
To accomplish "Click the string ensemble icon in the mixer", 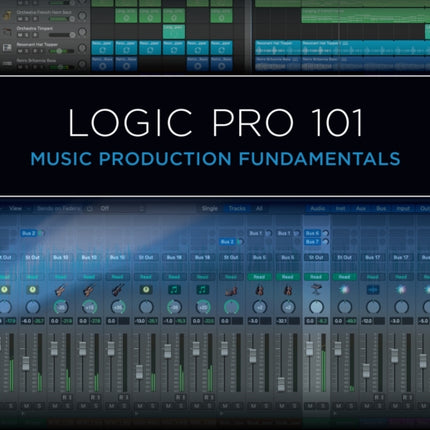I will point(231,290).
